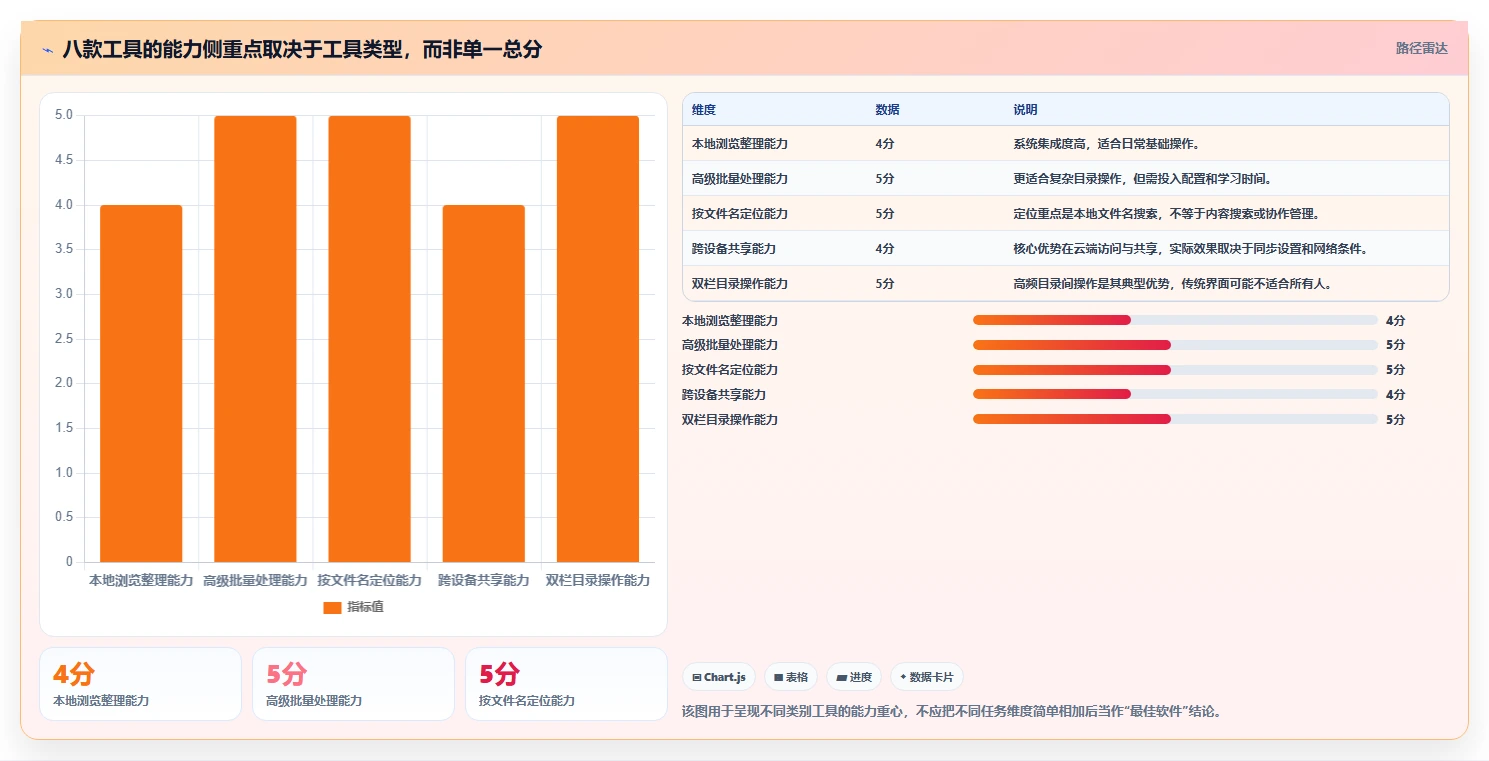Click the x-axis label 高级批量处理能力 under the chart
Viewport: 1489px width, 761px height.
tap(255, 580)
